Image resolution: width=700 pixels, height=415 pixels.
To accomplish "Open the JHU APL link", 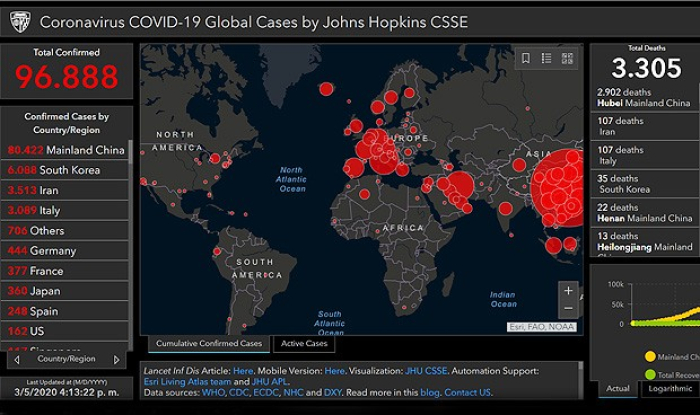I will 269,382.
